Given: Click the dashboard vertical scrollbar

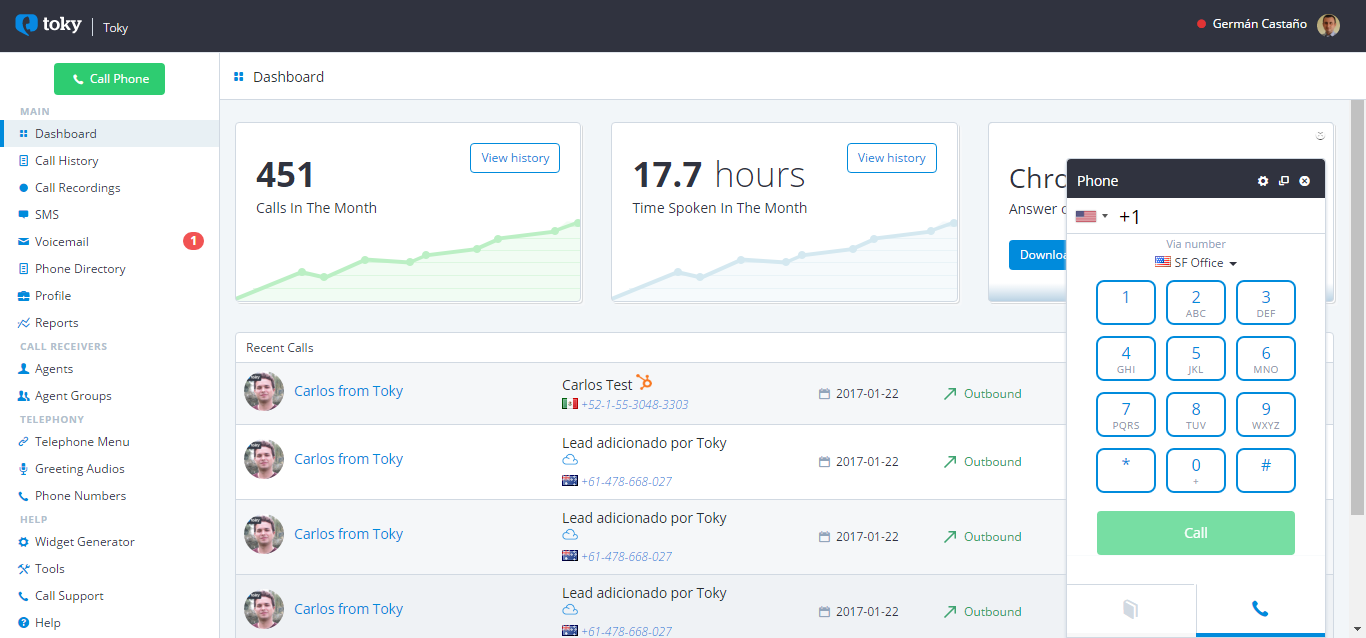Looking at the screenshot, I should point(1357,300).
